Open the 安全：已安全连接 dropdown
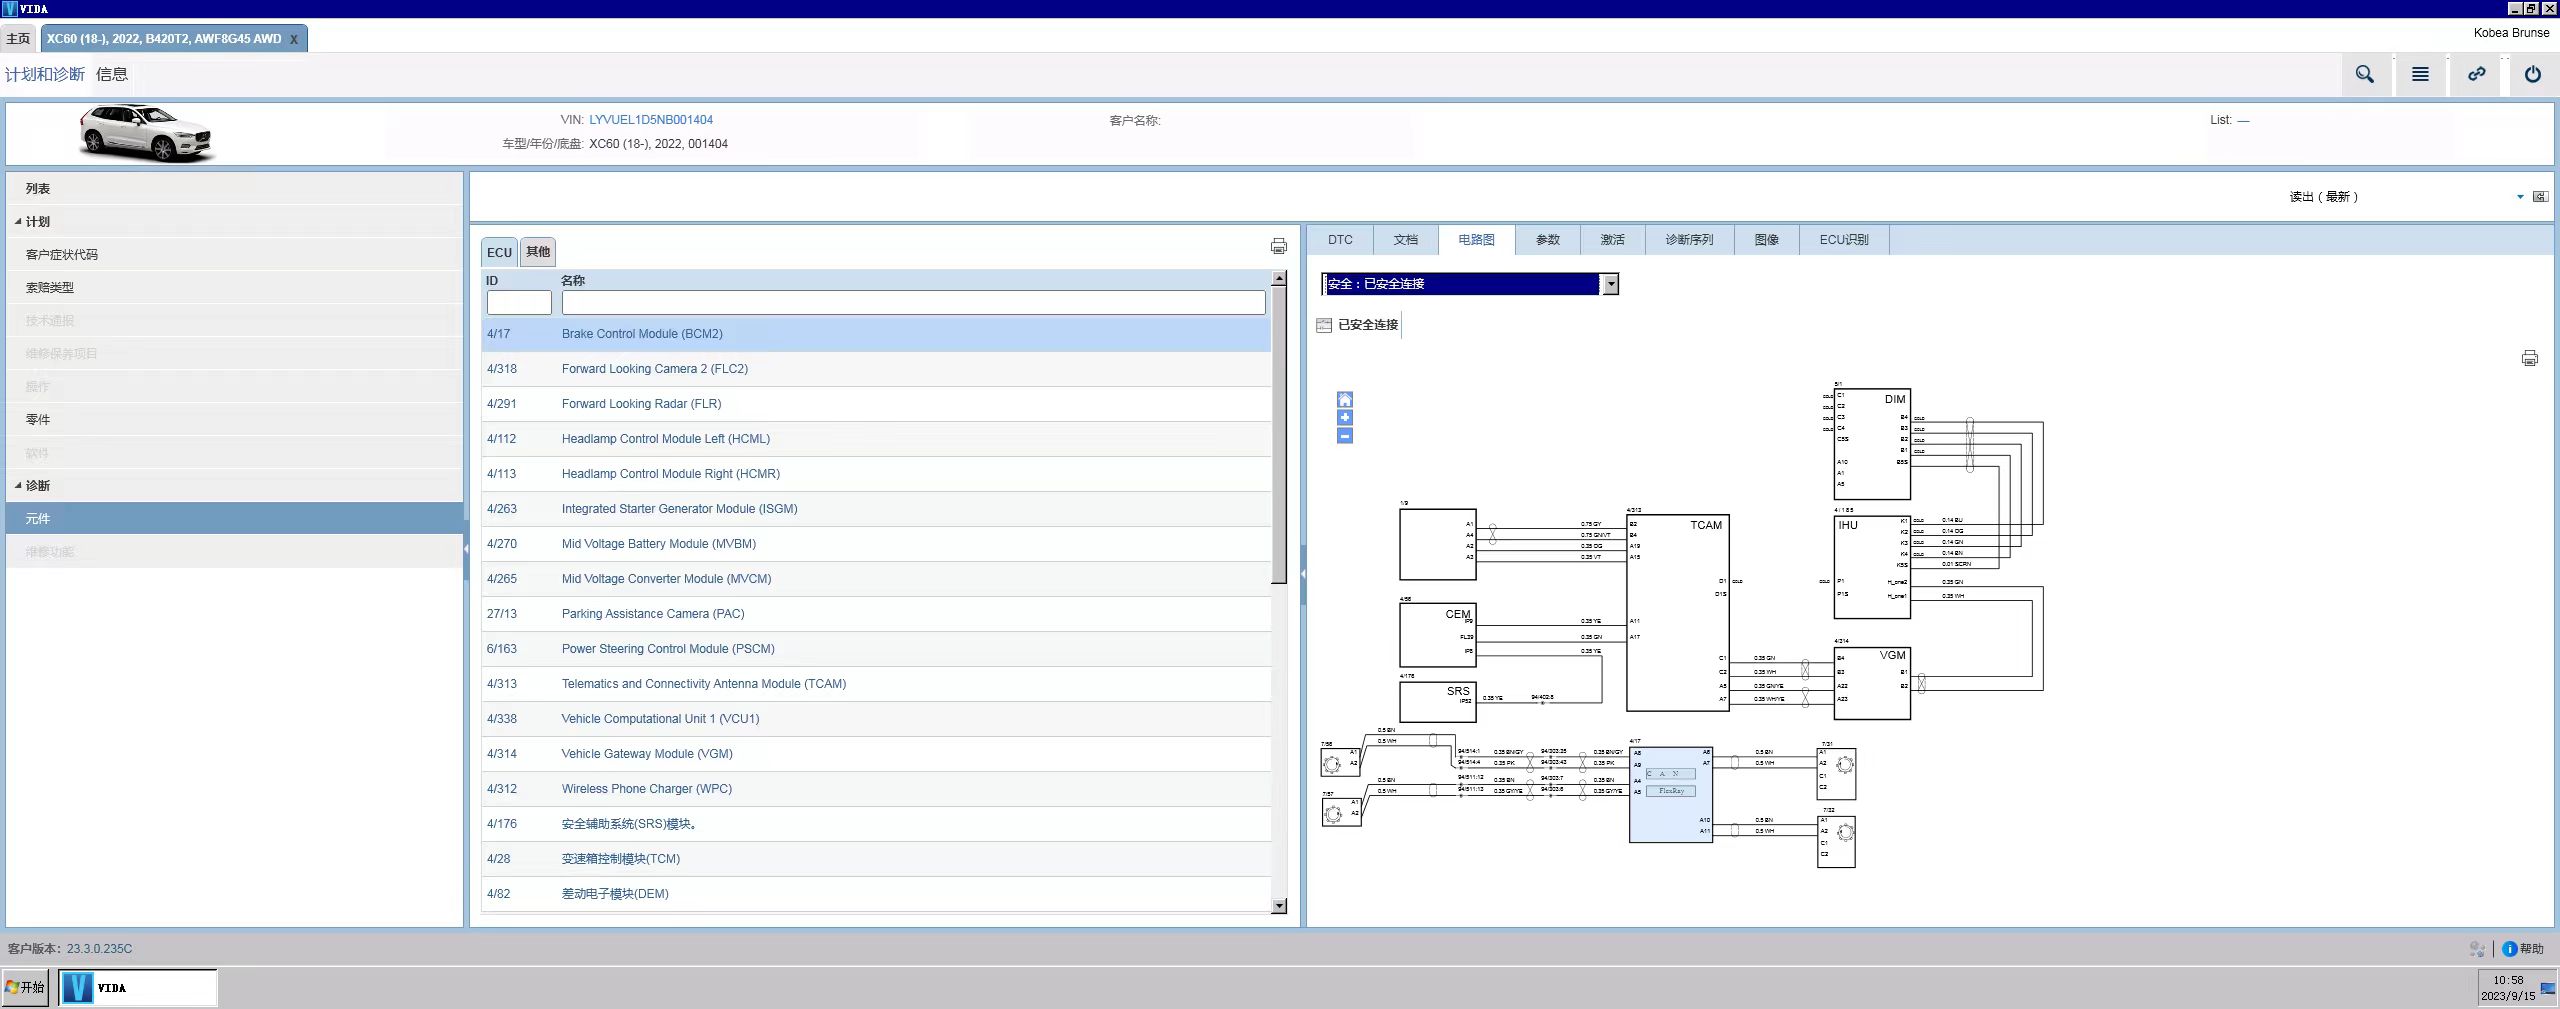This screenshot has height=1009, width=2560. coord(1610,284)
